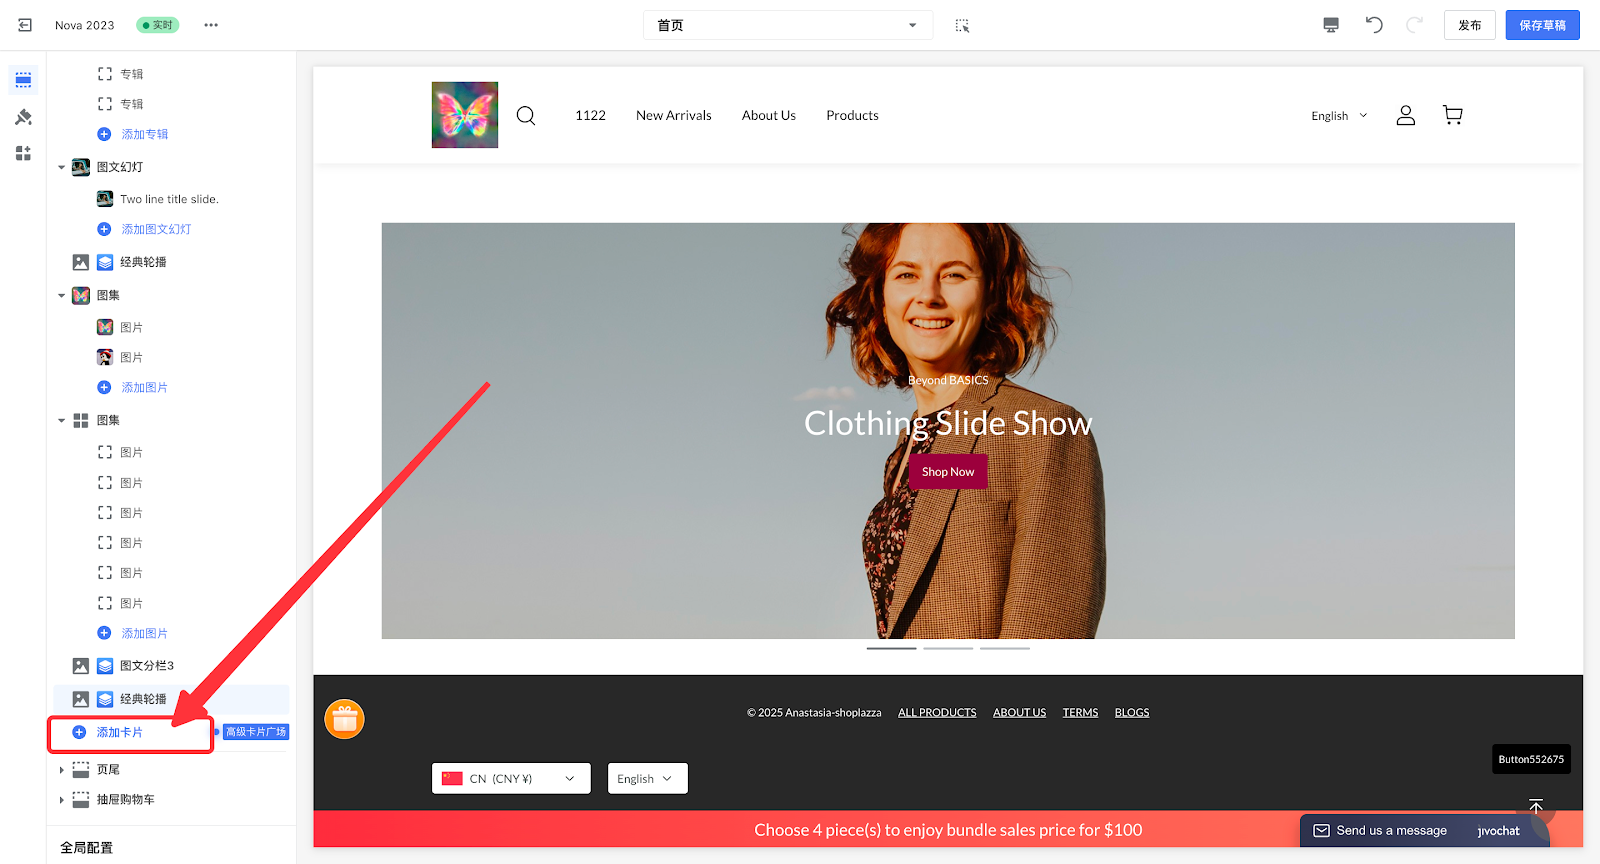Click the undo arrow icon

pyautogui.click(x=1374, y=25)
